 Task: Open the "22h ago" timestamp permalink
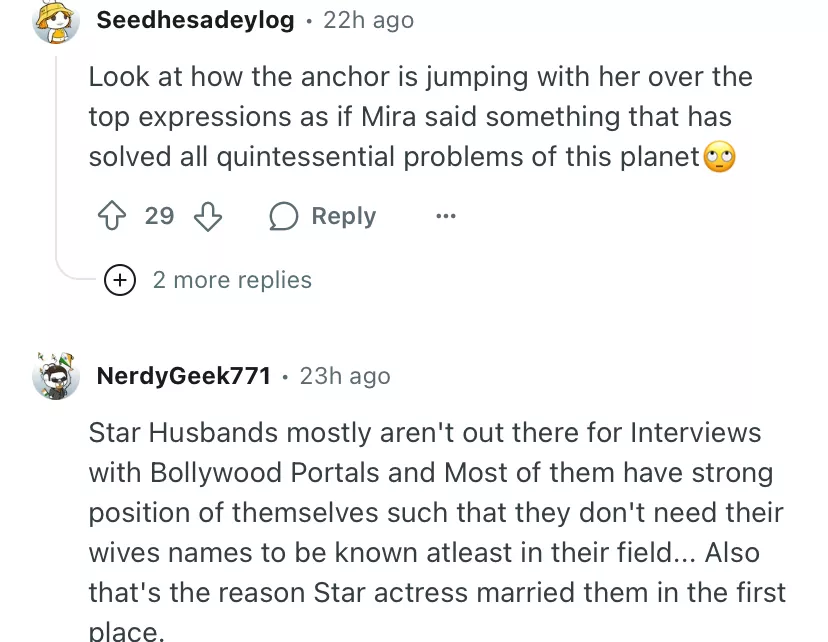368,20
